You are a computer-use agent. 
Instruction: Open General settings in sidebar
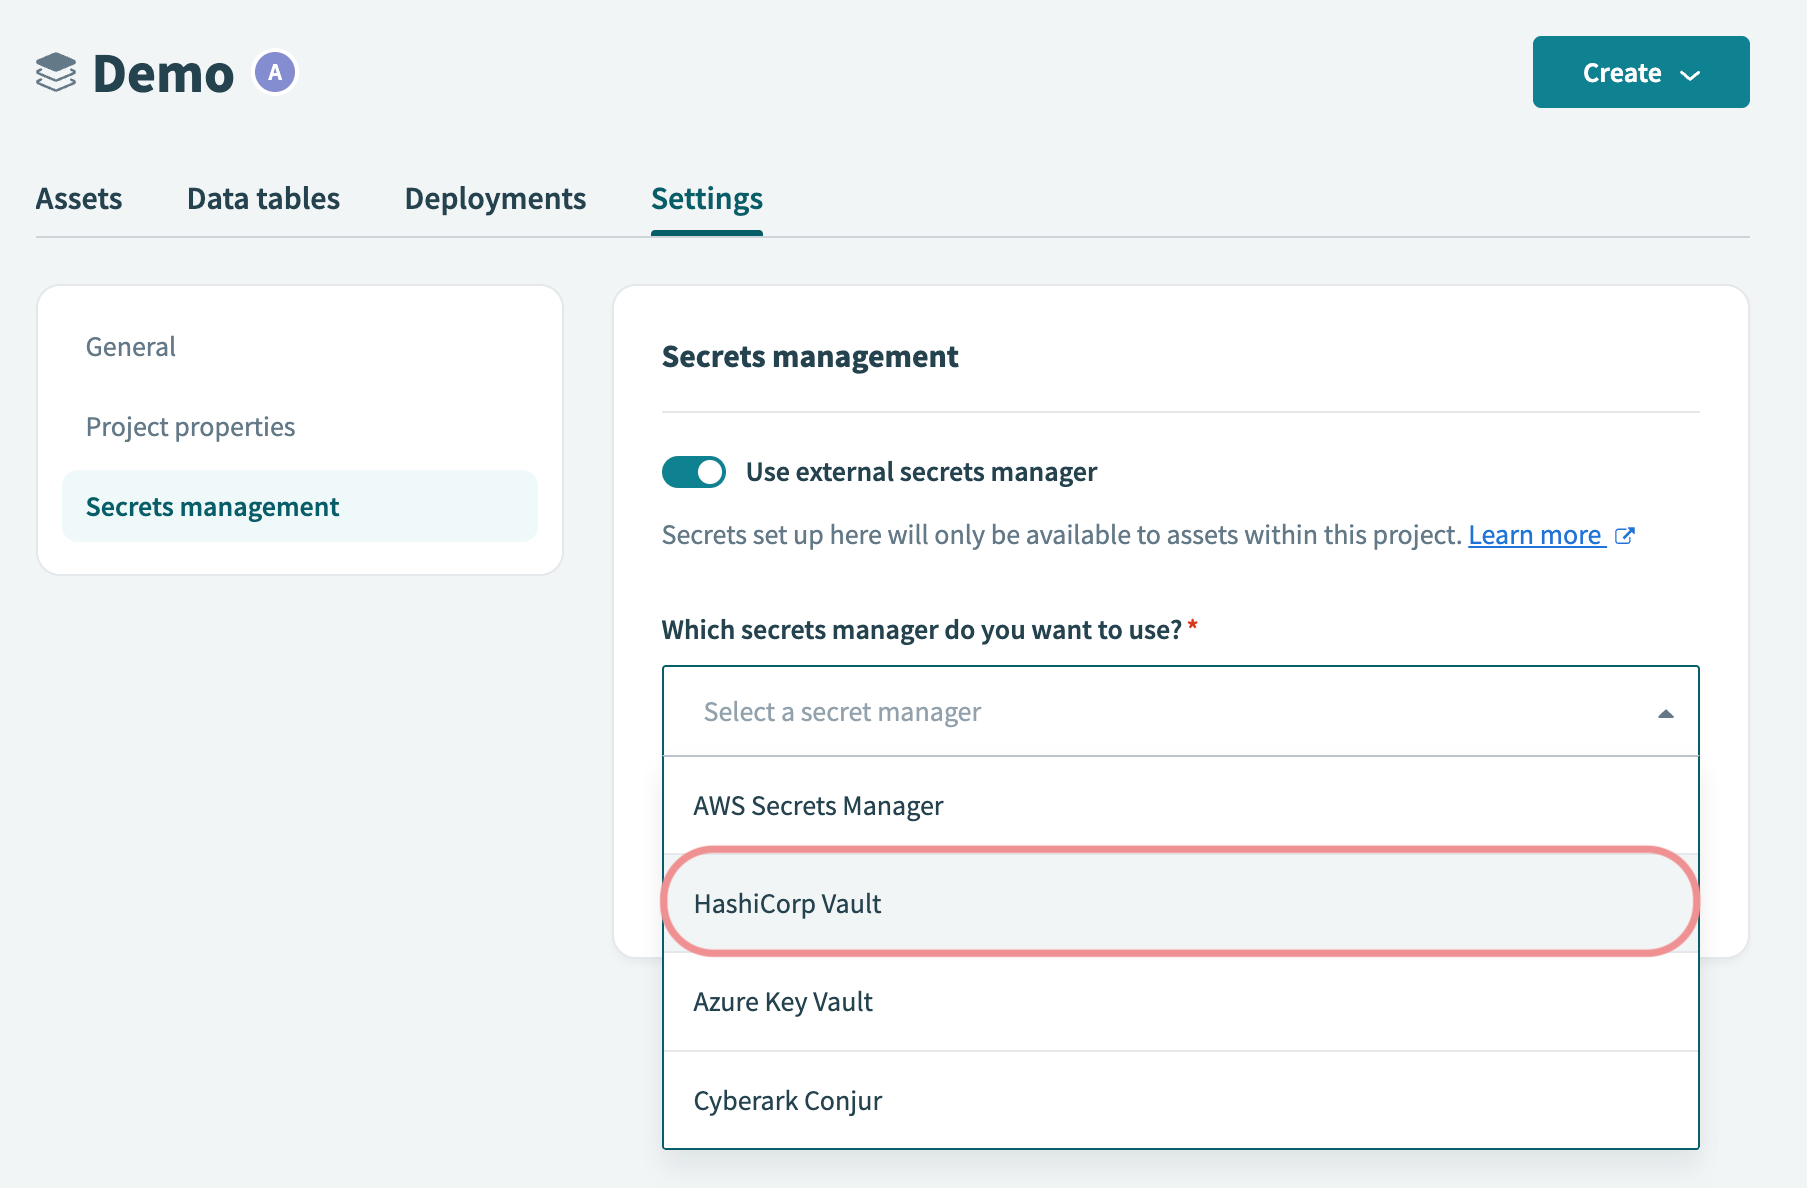tap(131, 347)
